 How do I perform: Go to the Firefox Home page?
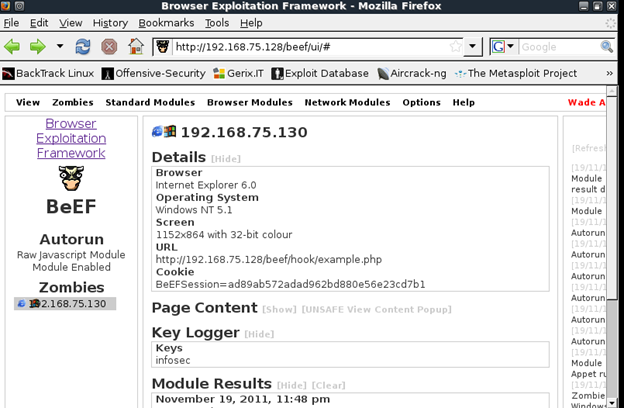click(x=135, y=47)
